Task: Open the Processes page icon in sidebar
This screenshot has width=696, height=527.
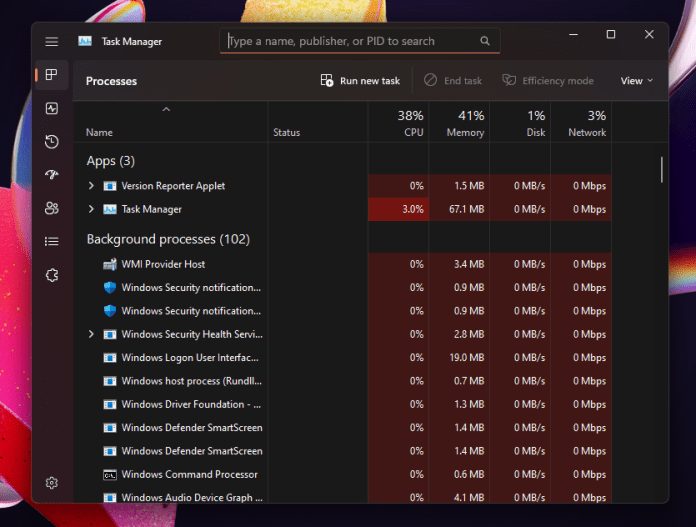Action: 51,75
